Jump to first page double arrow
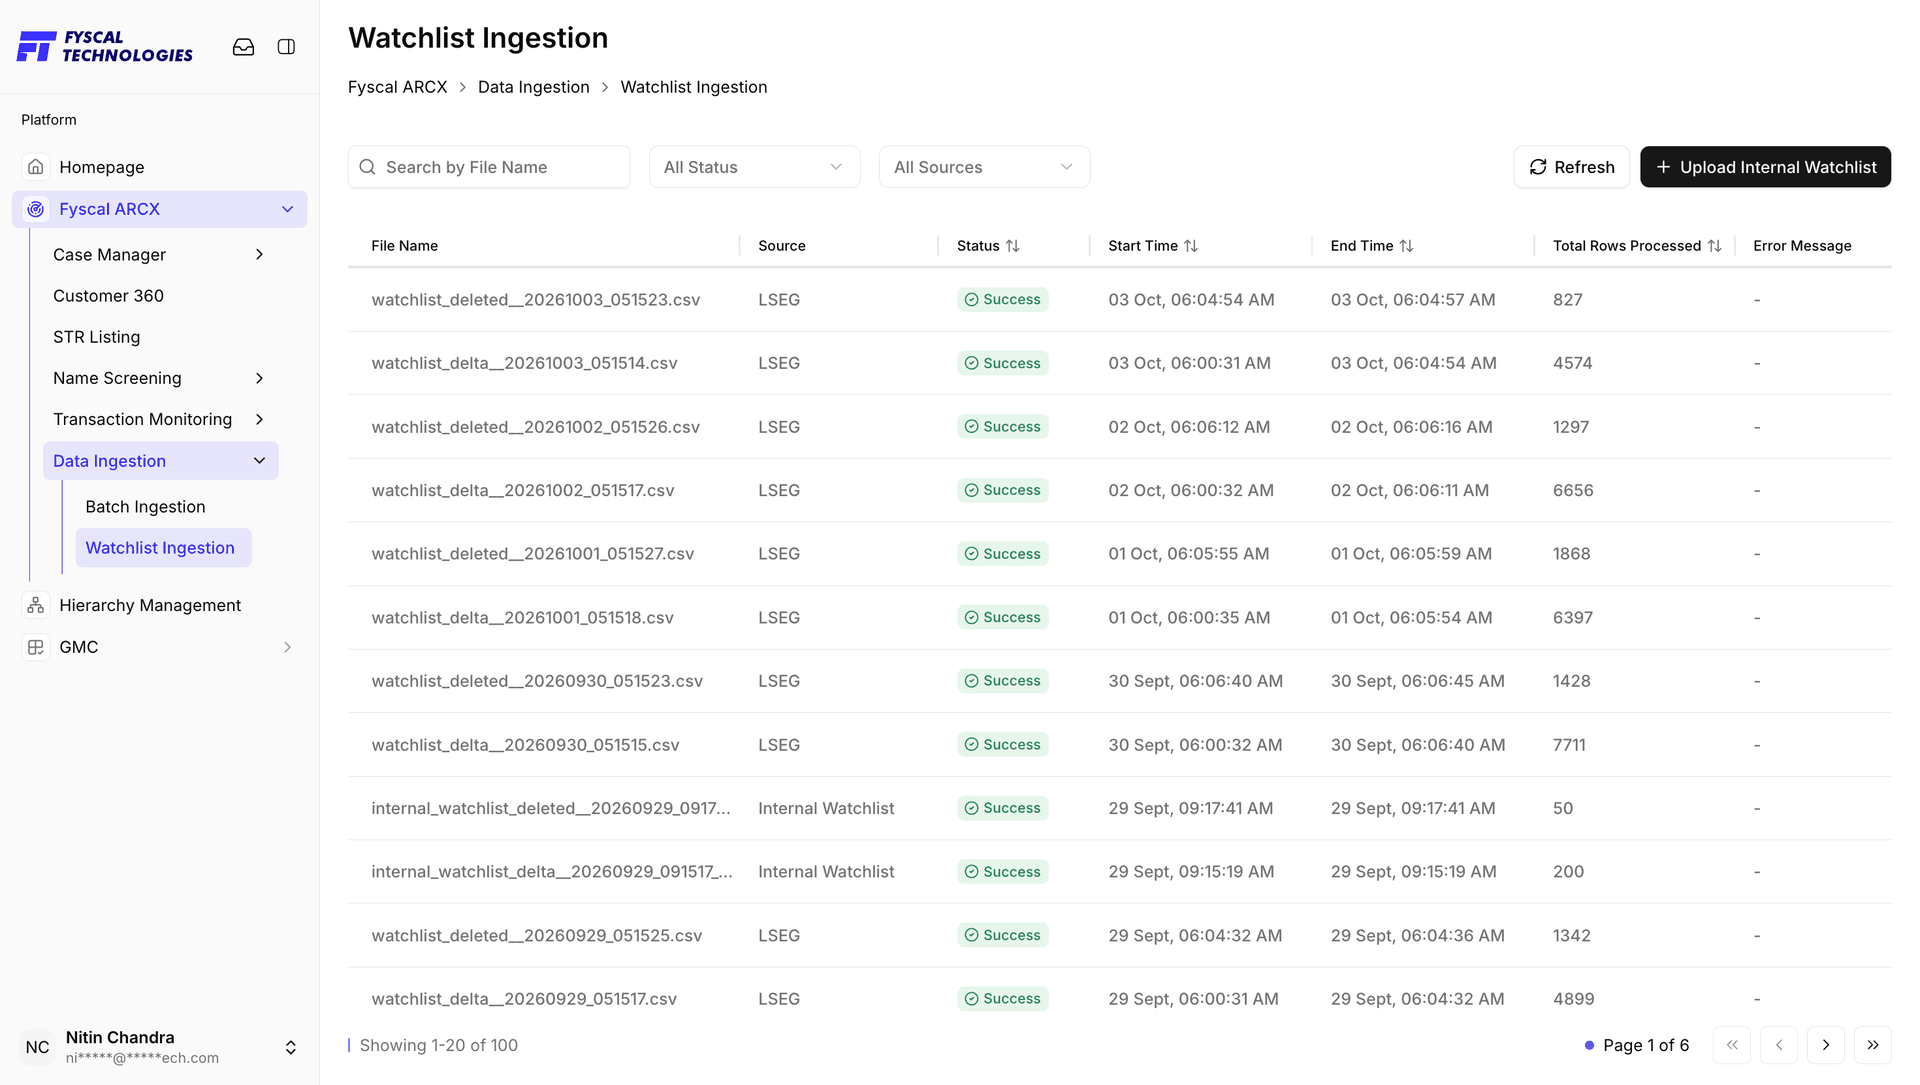Screen dimensions: 1920x1085 [1731, 1045]
